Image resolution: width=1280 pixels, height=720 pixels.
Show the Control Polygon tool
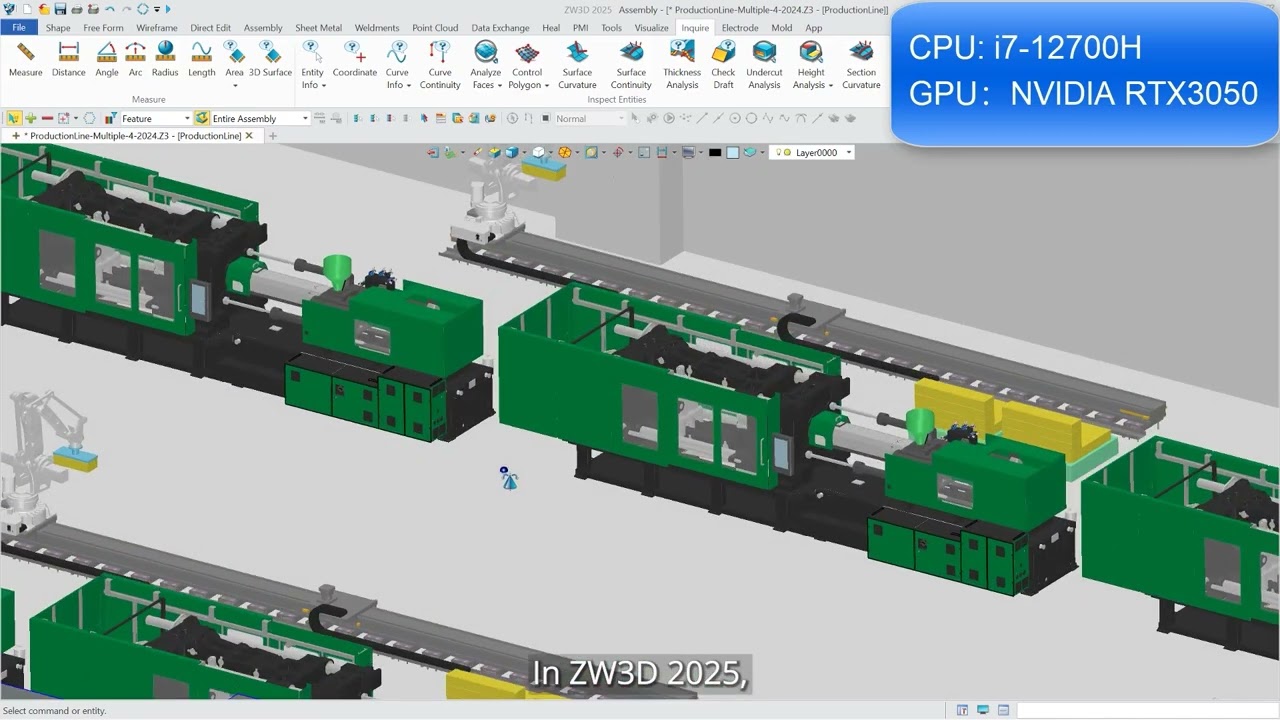point(527,65)
